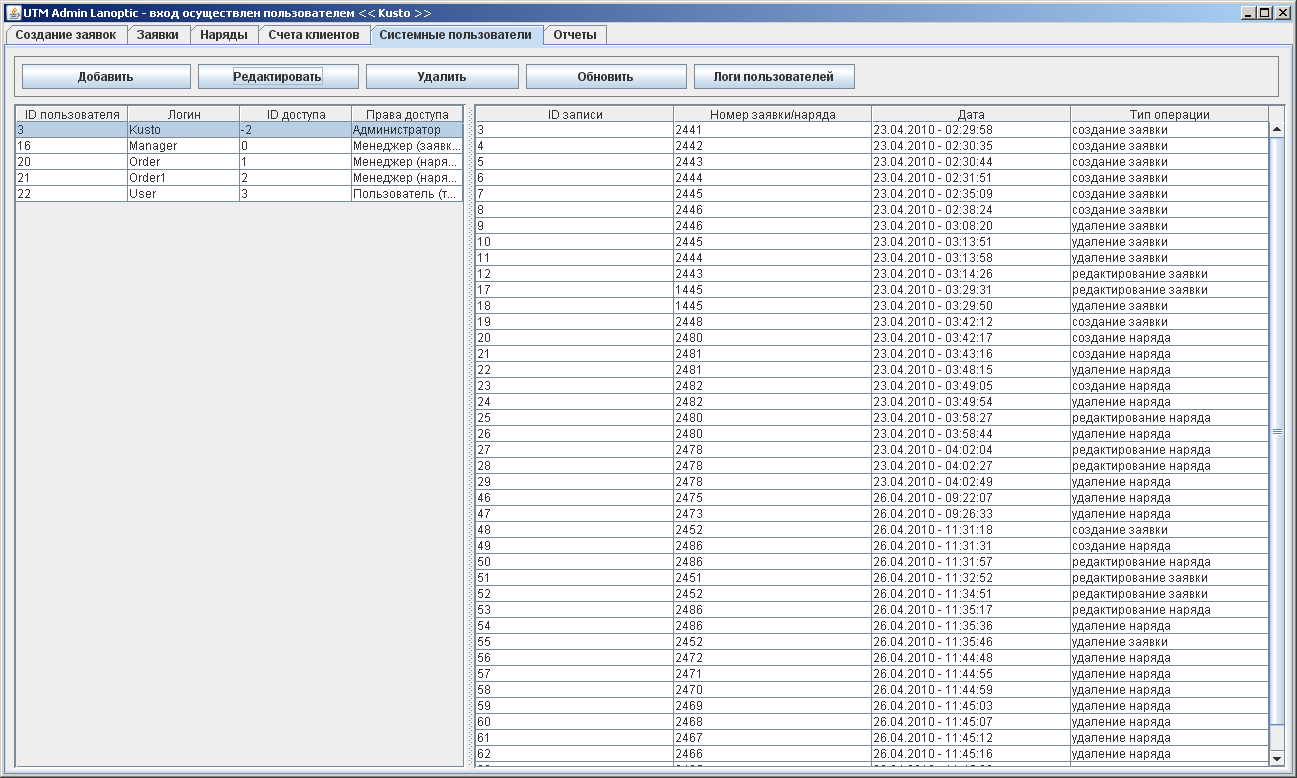Click request number cell 2441
Image resolution: width=1297 pixels, height=778 pixels.
[x=773, y=130]
